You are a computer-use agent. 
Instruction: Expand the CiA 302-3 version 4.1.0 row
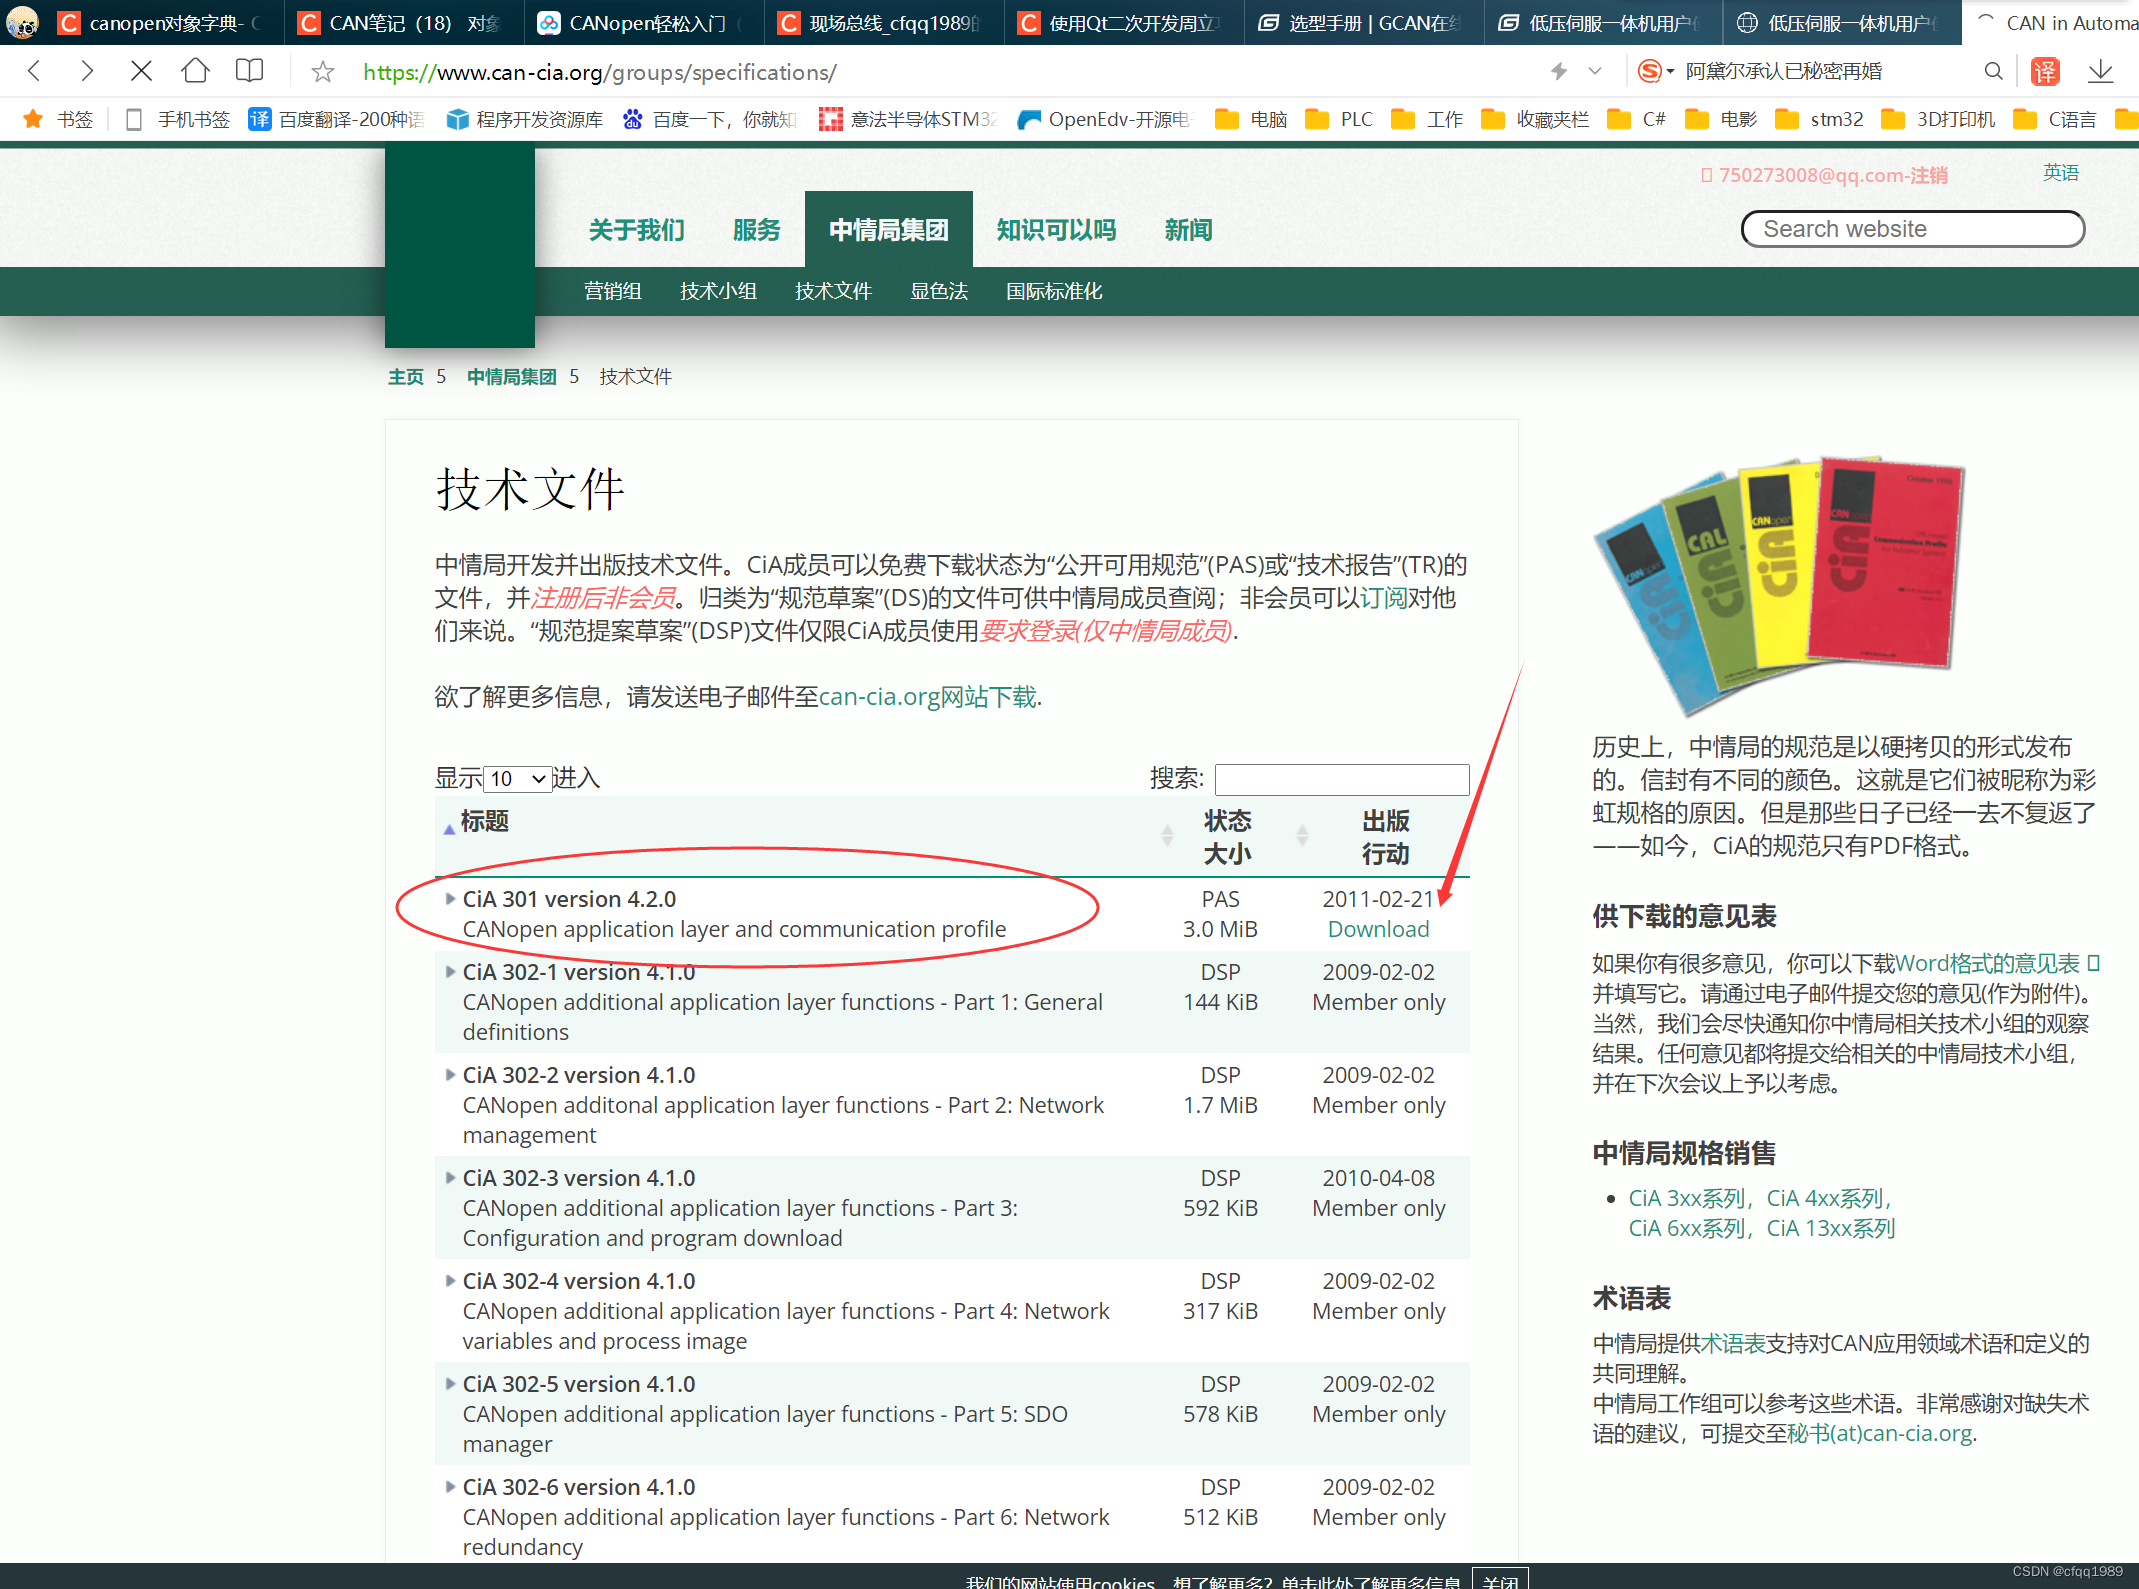(450, 1178)
